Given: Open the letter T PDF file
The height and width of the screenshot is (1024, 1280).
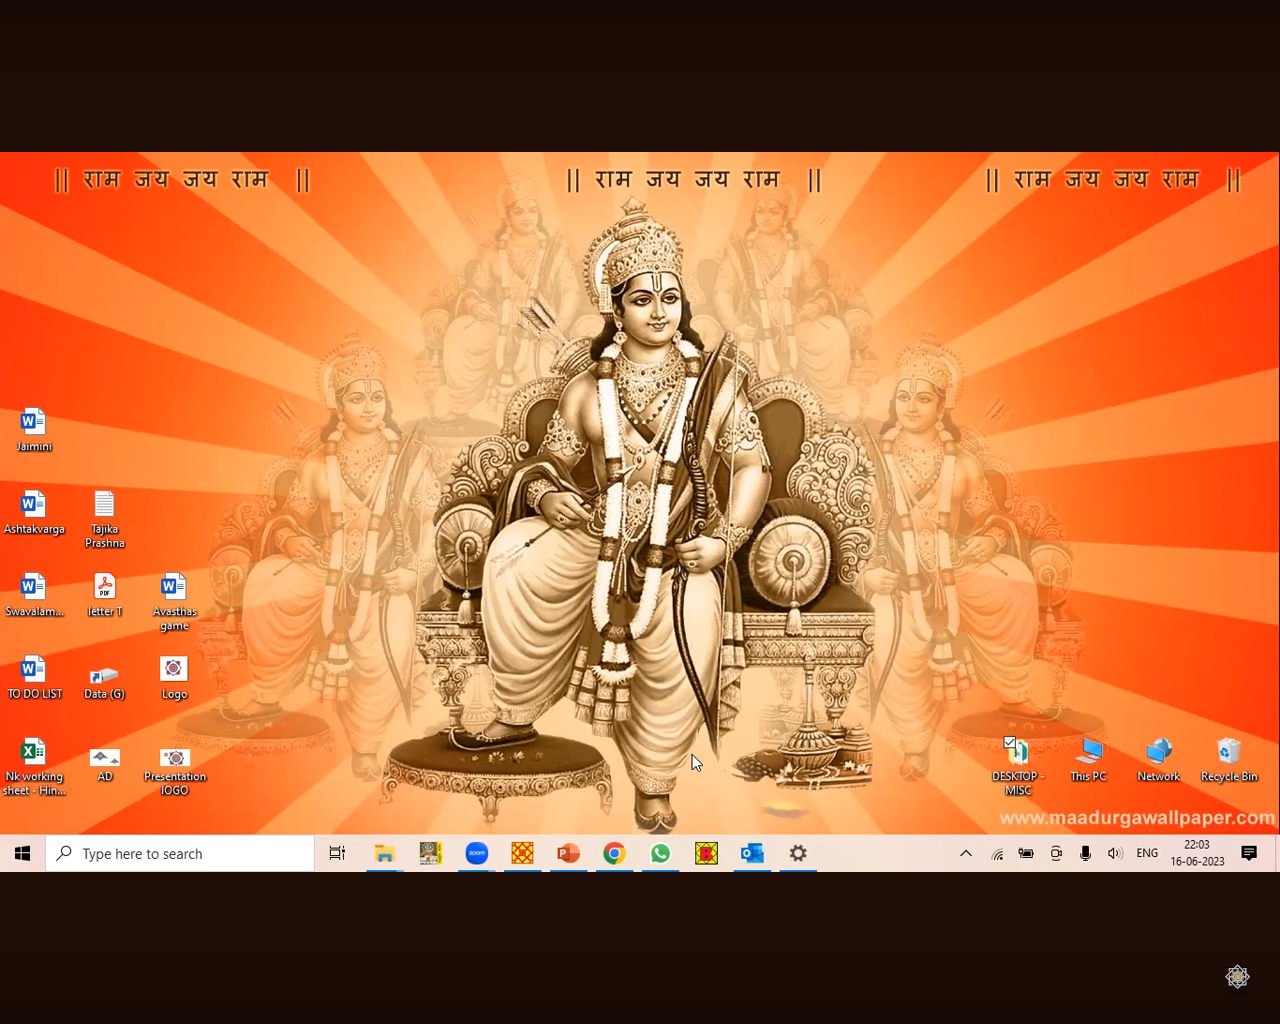Looking at the screenshot, I should pos(104,587).
